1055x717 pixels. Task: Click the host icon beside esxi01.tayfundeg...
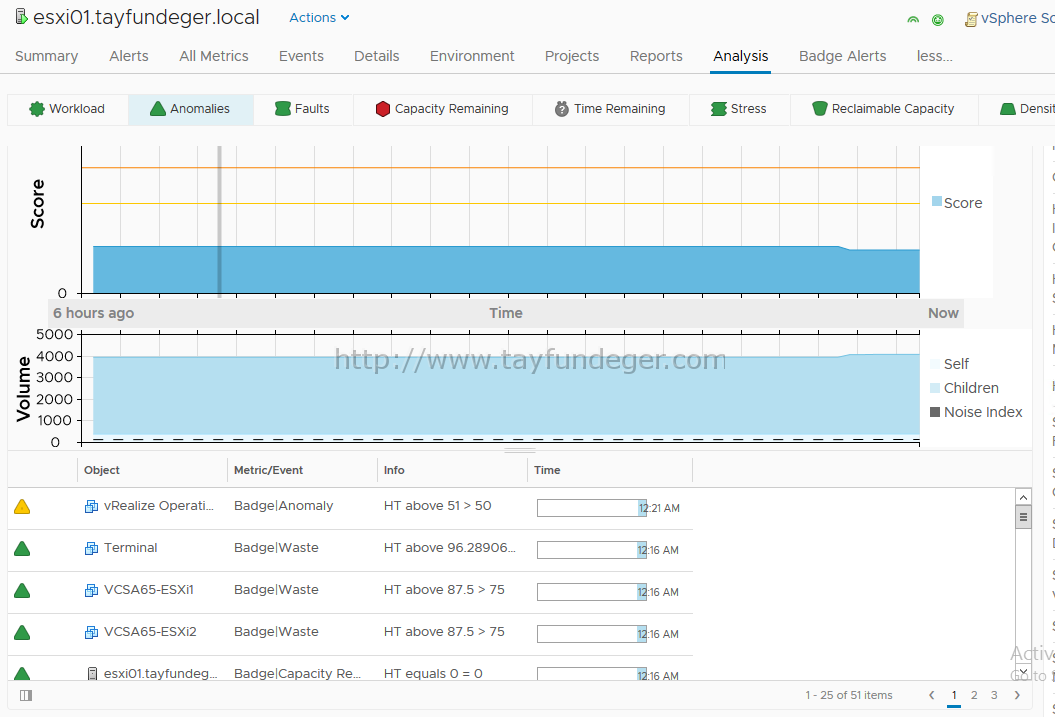(93, 673)
